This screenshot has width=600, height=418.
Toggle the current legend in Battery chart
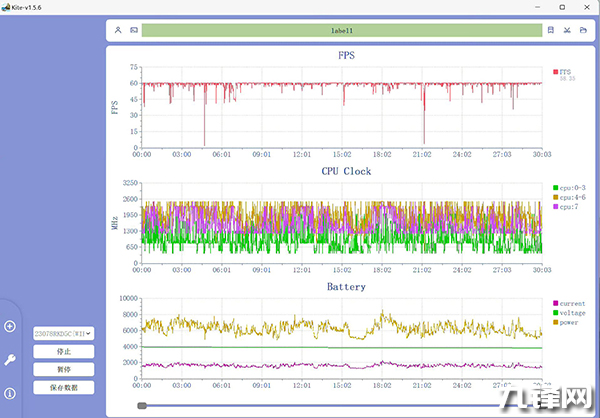[571, 303]
